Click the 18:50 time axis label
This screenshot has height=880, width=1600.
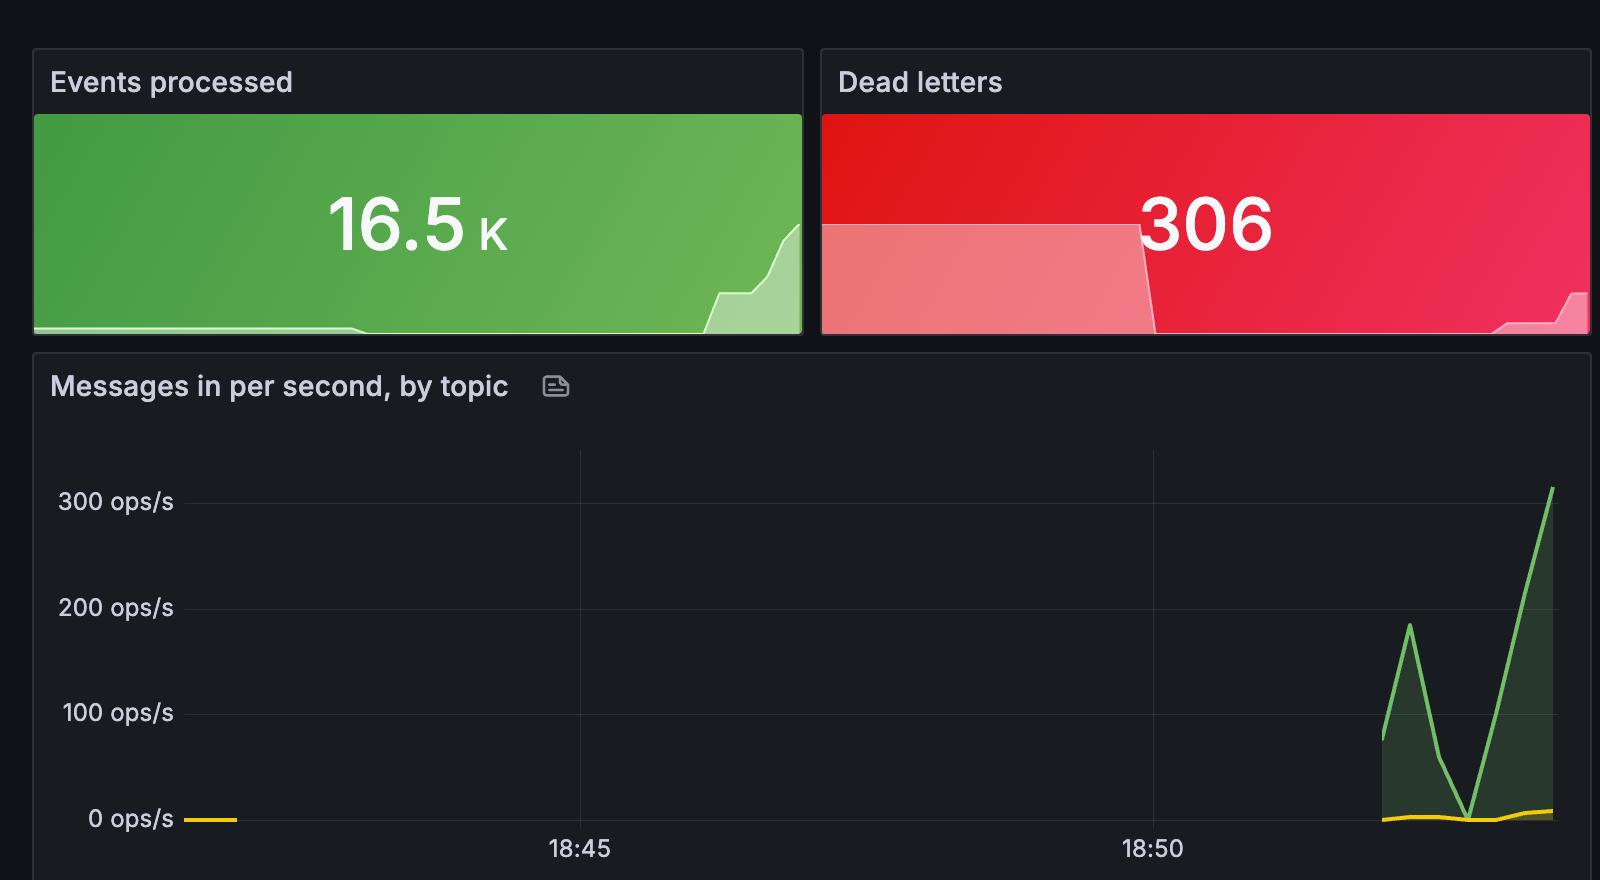1153,849
